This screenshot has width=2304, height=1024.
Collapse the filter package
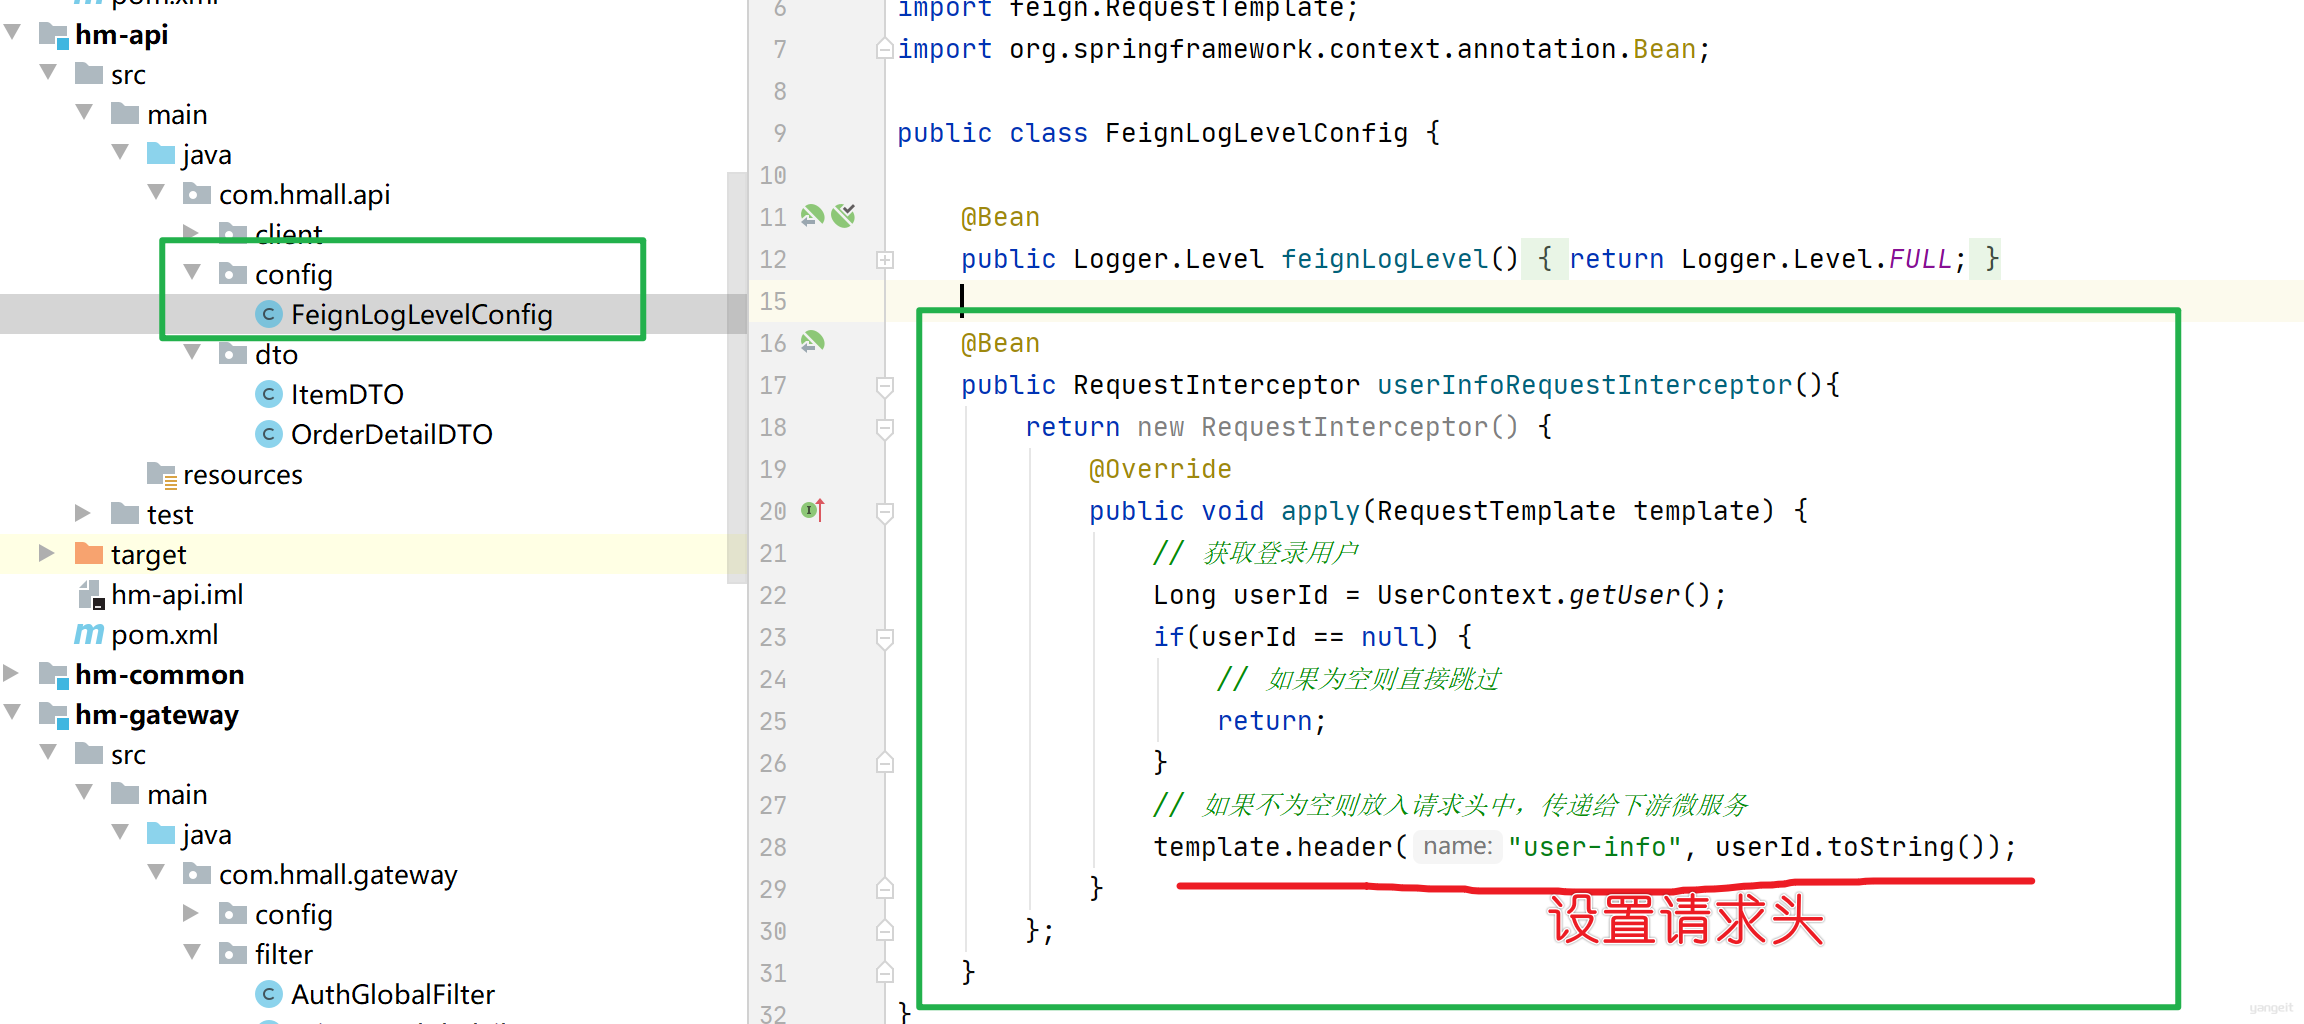click(192, 952)
